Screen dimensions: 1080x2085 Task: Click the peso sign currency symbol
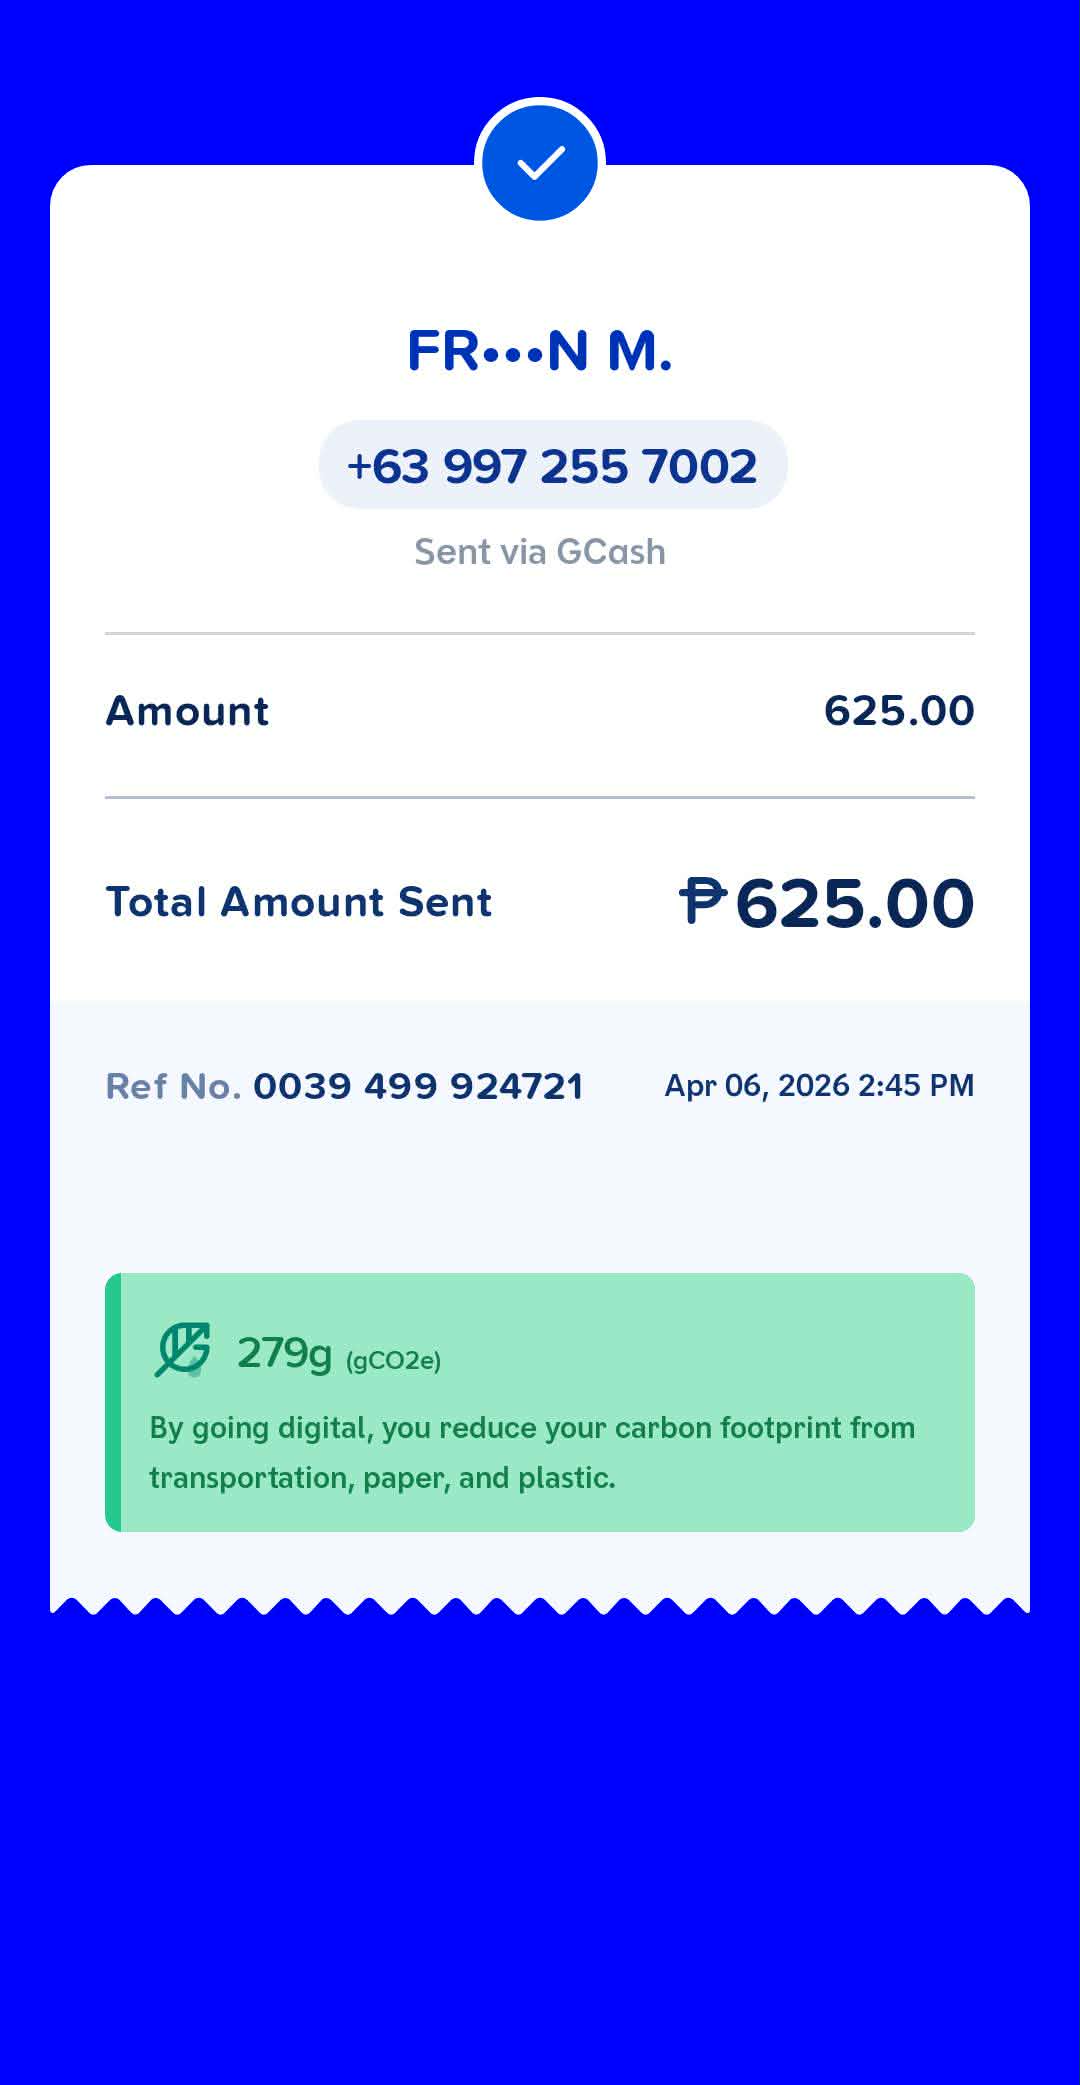click(x=703, y=900)
